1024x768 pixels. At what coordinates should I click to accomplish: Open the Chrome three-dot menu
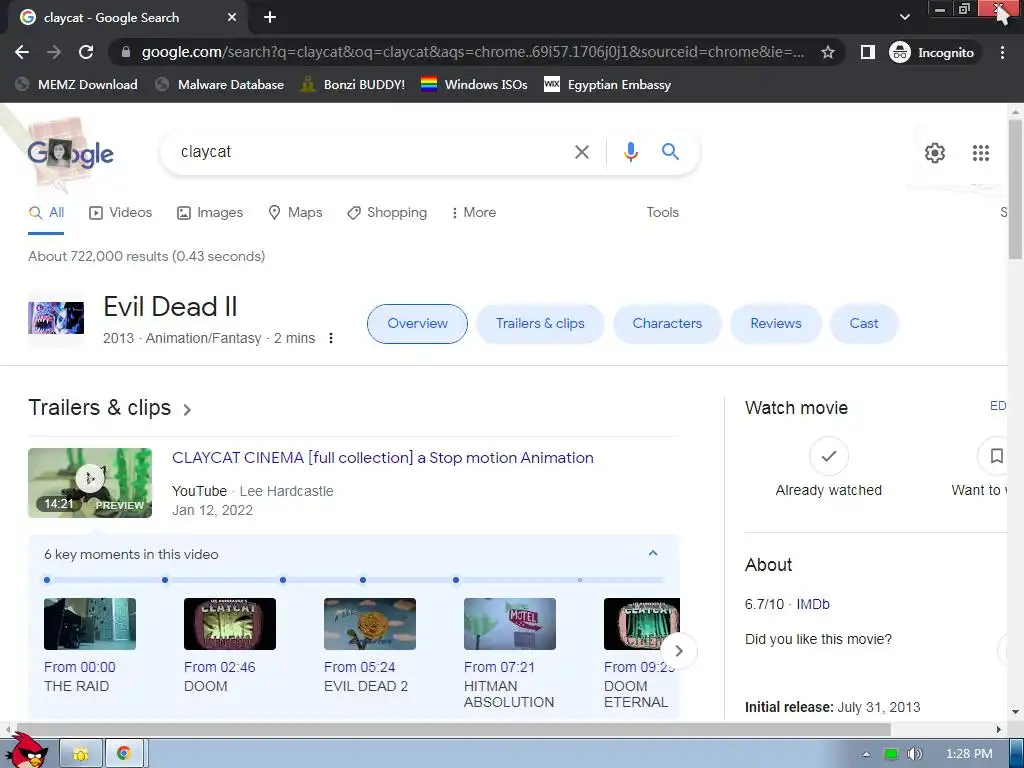coord(1002,52)
